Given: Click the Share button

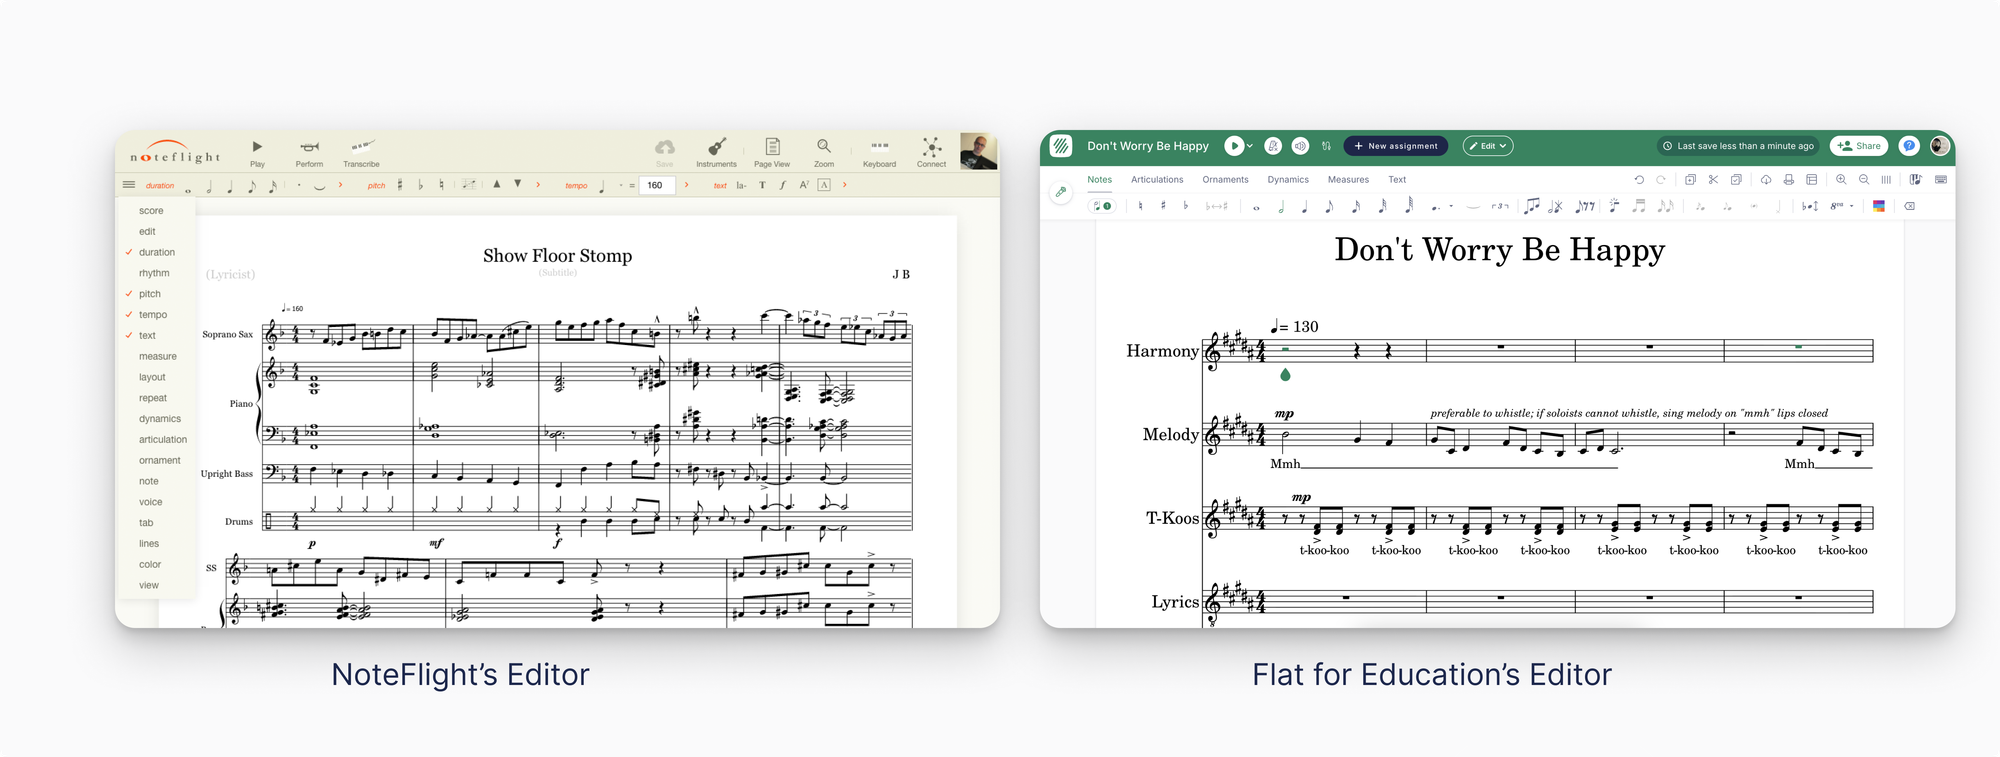Looking at the screenshot, I should (x=1859, y=146).
